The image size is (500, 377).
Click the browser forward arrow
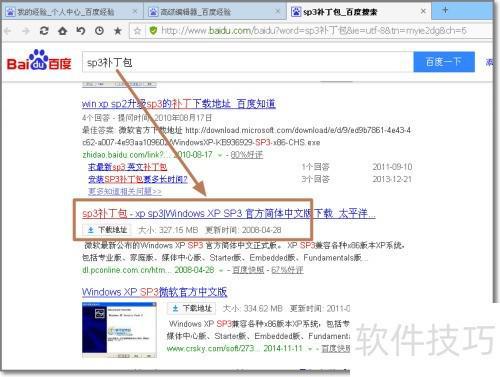pos(26,31)
